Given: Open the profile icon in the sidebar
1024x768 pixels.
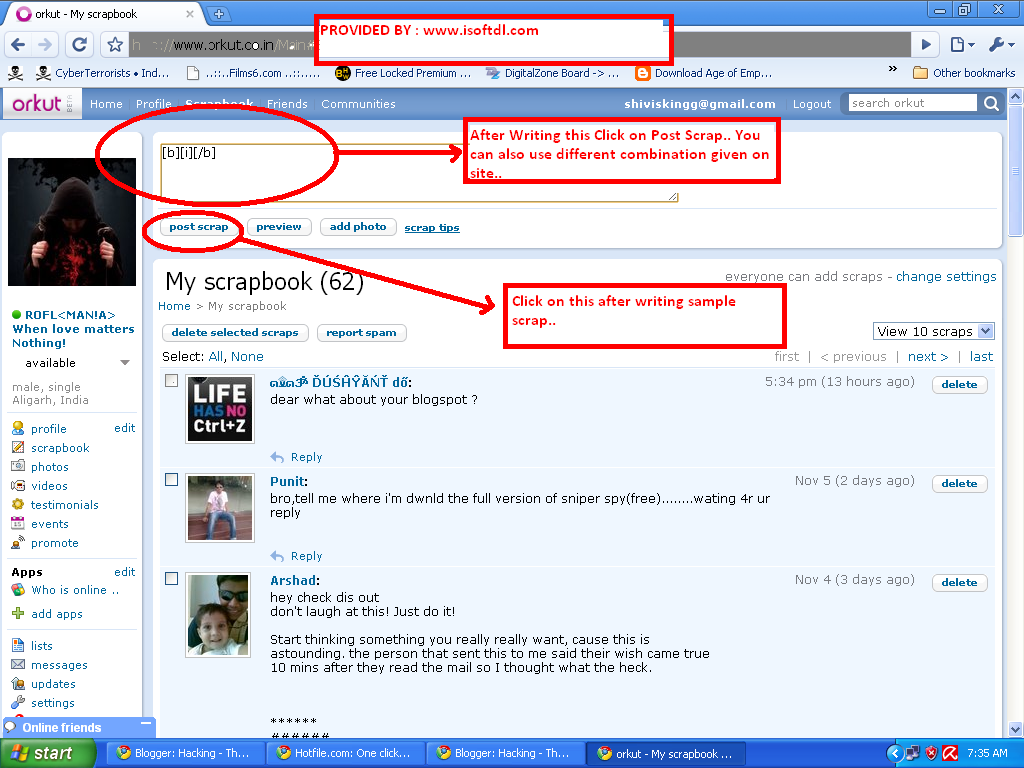Looking at the screenshot, I should click(19, 427).
